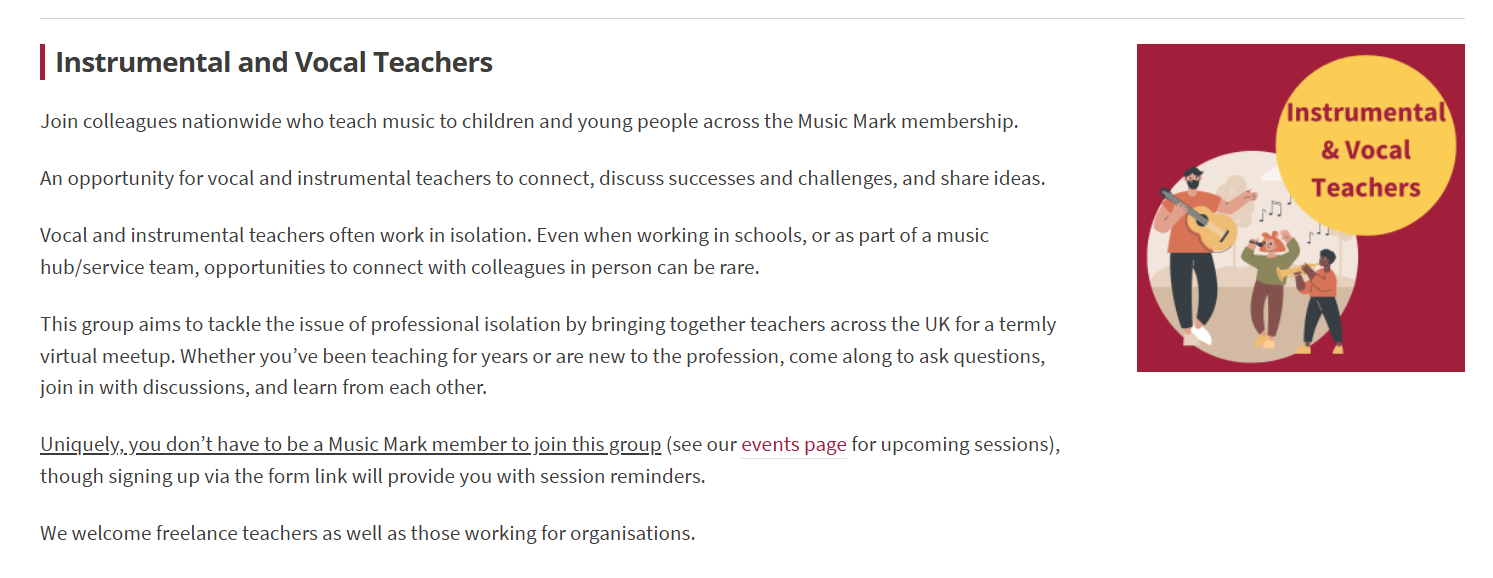Click the red accent bar beside heading
The image size is (1493, 578).
tap(43, 62)
